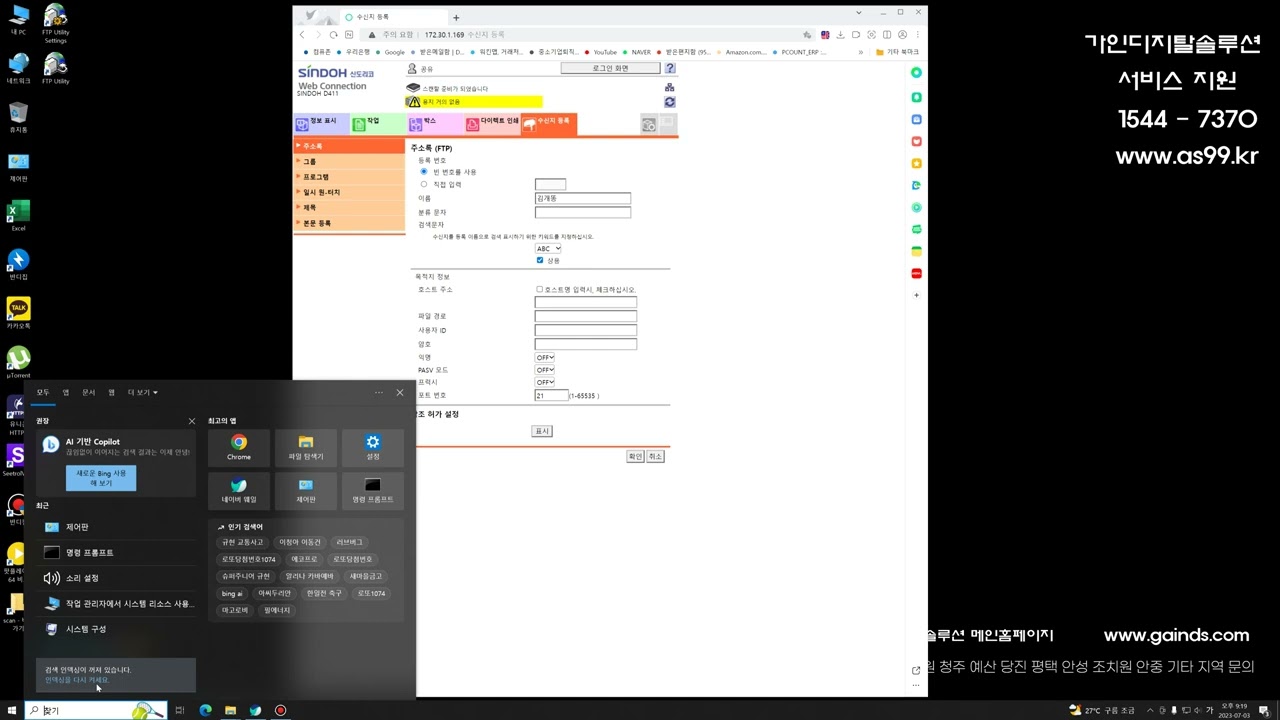Image resolution: width=1280 pixels, height=720 pixels.
Task: Click the 포트 번호 field showing 21
Action: pos(551,395)
